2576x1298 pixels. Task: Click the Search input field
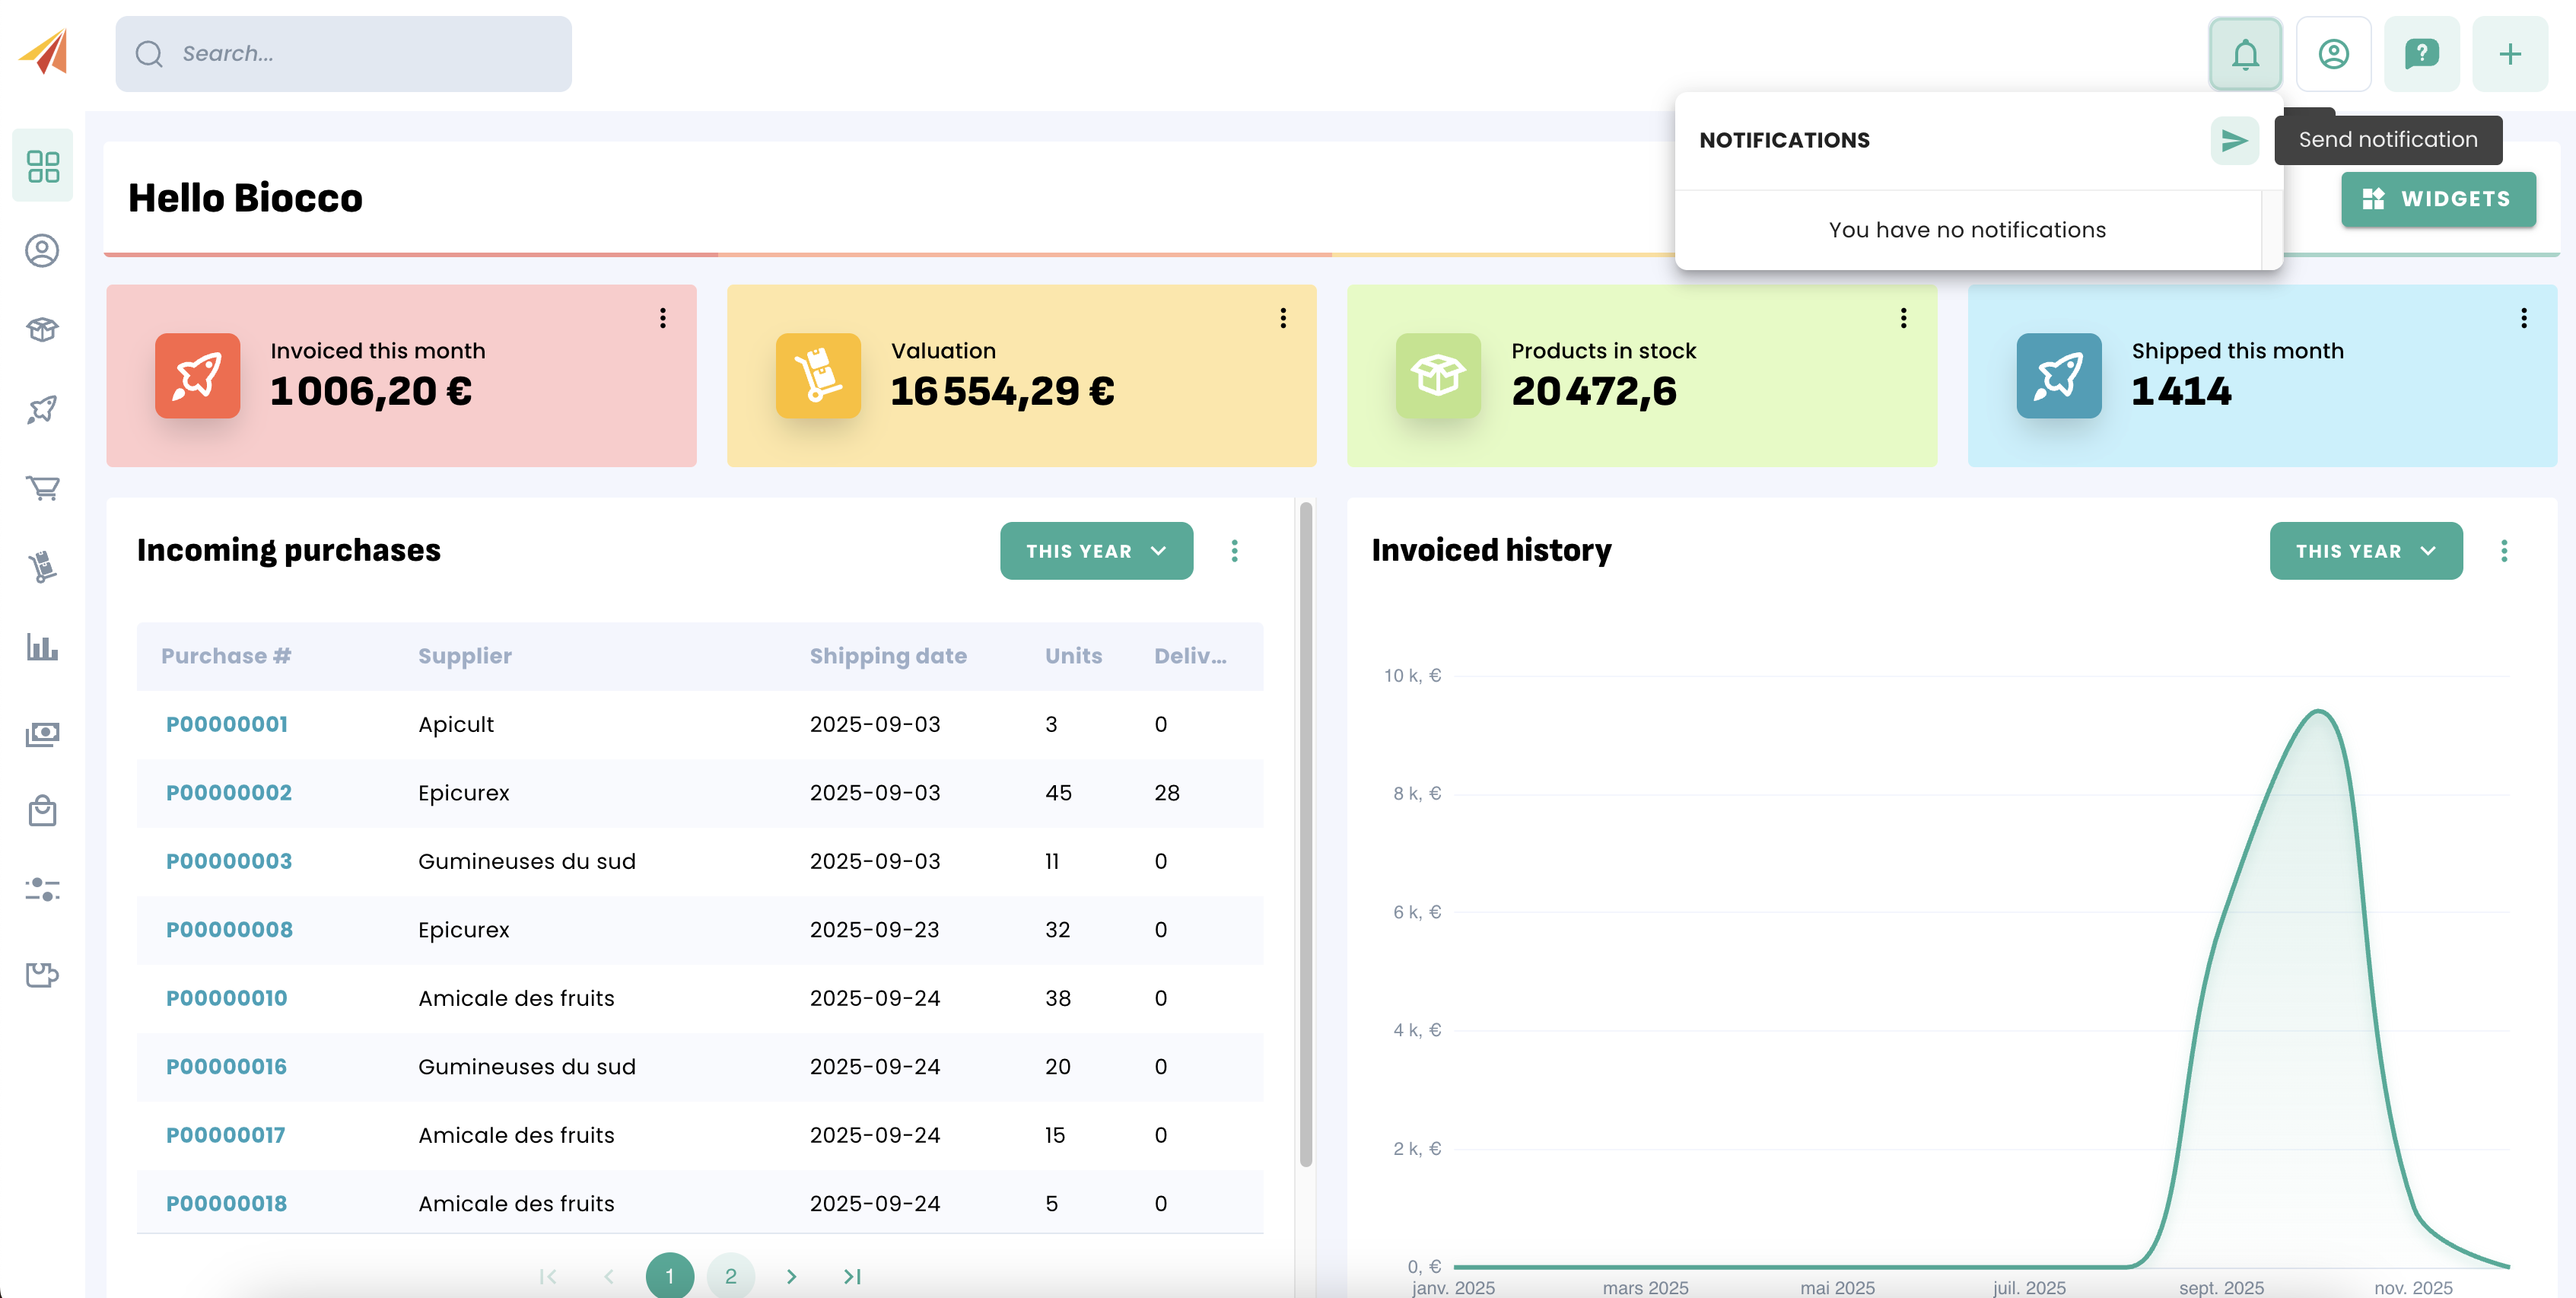(x=344, y=54)
